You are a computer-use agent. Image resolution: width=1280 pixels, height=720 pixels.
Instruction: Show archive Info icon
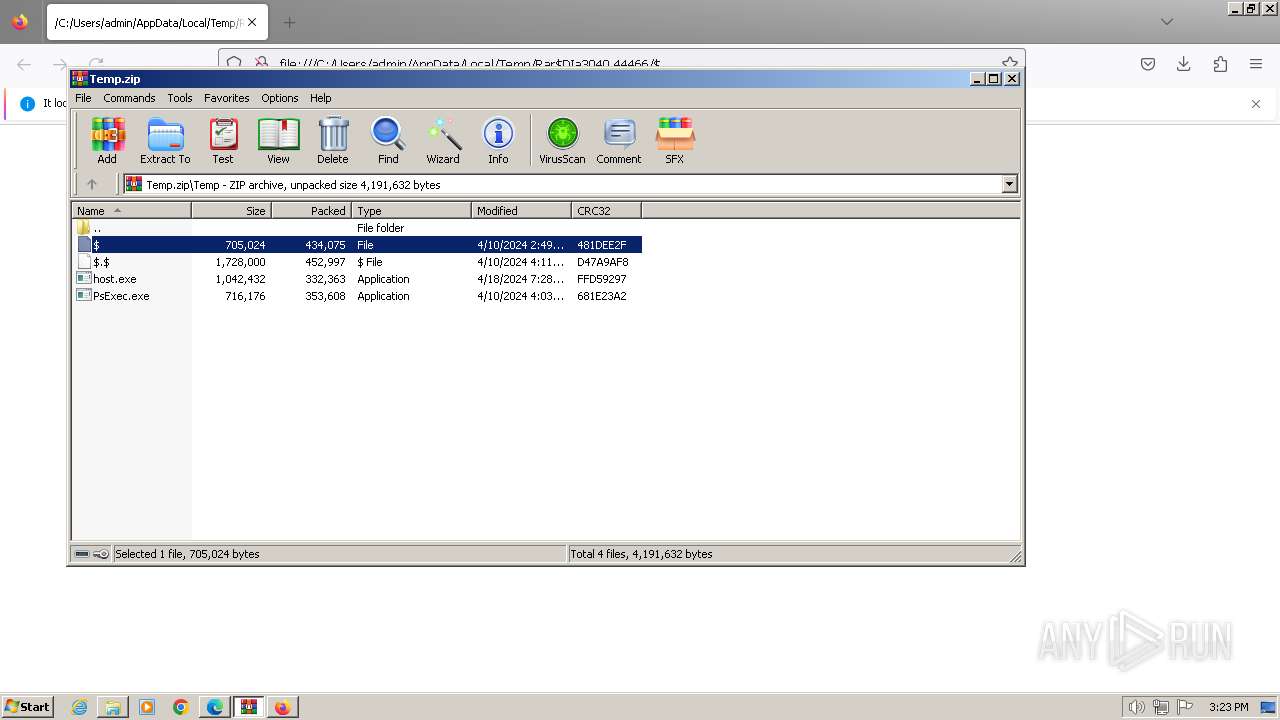click(498, 140)
